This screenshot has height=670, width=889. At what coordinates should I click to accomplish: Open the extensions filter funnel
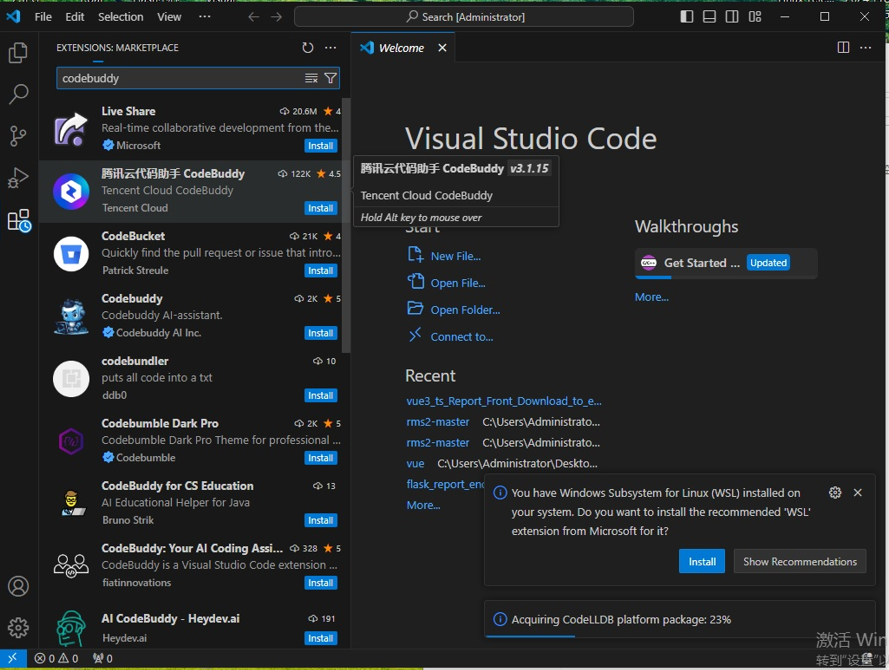click(x=330, y=78)
